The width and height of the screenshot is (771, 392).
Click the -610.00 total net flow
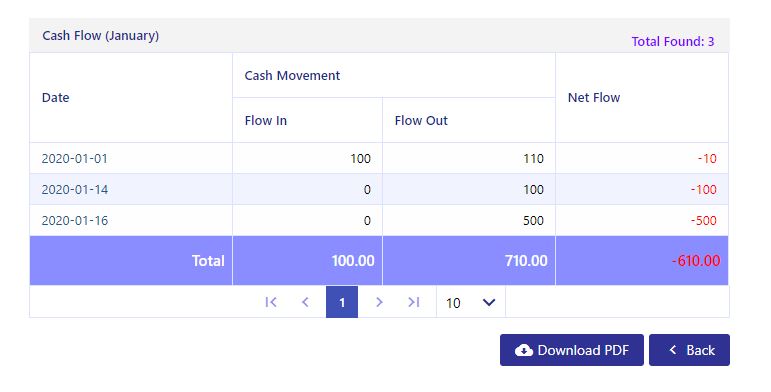(x=696, y=261)
